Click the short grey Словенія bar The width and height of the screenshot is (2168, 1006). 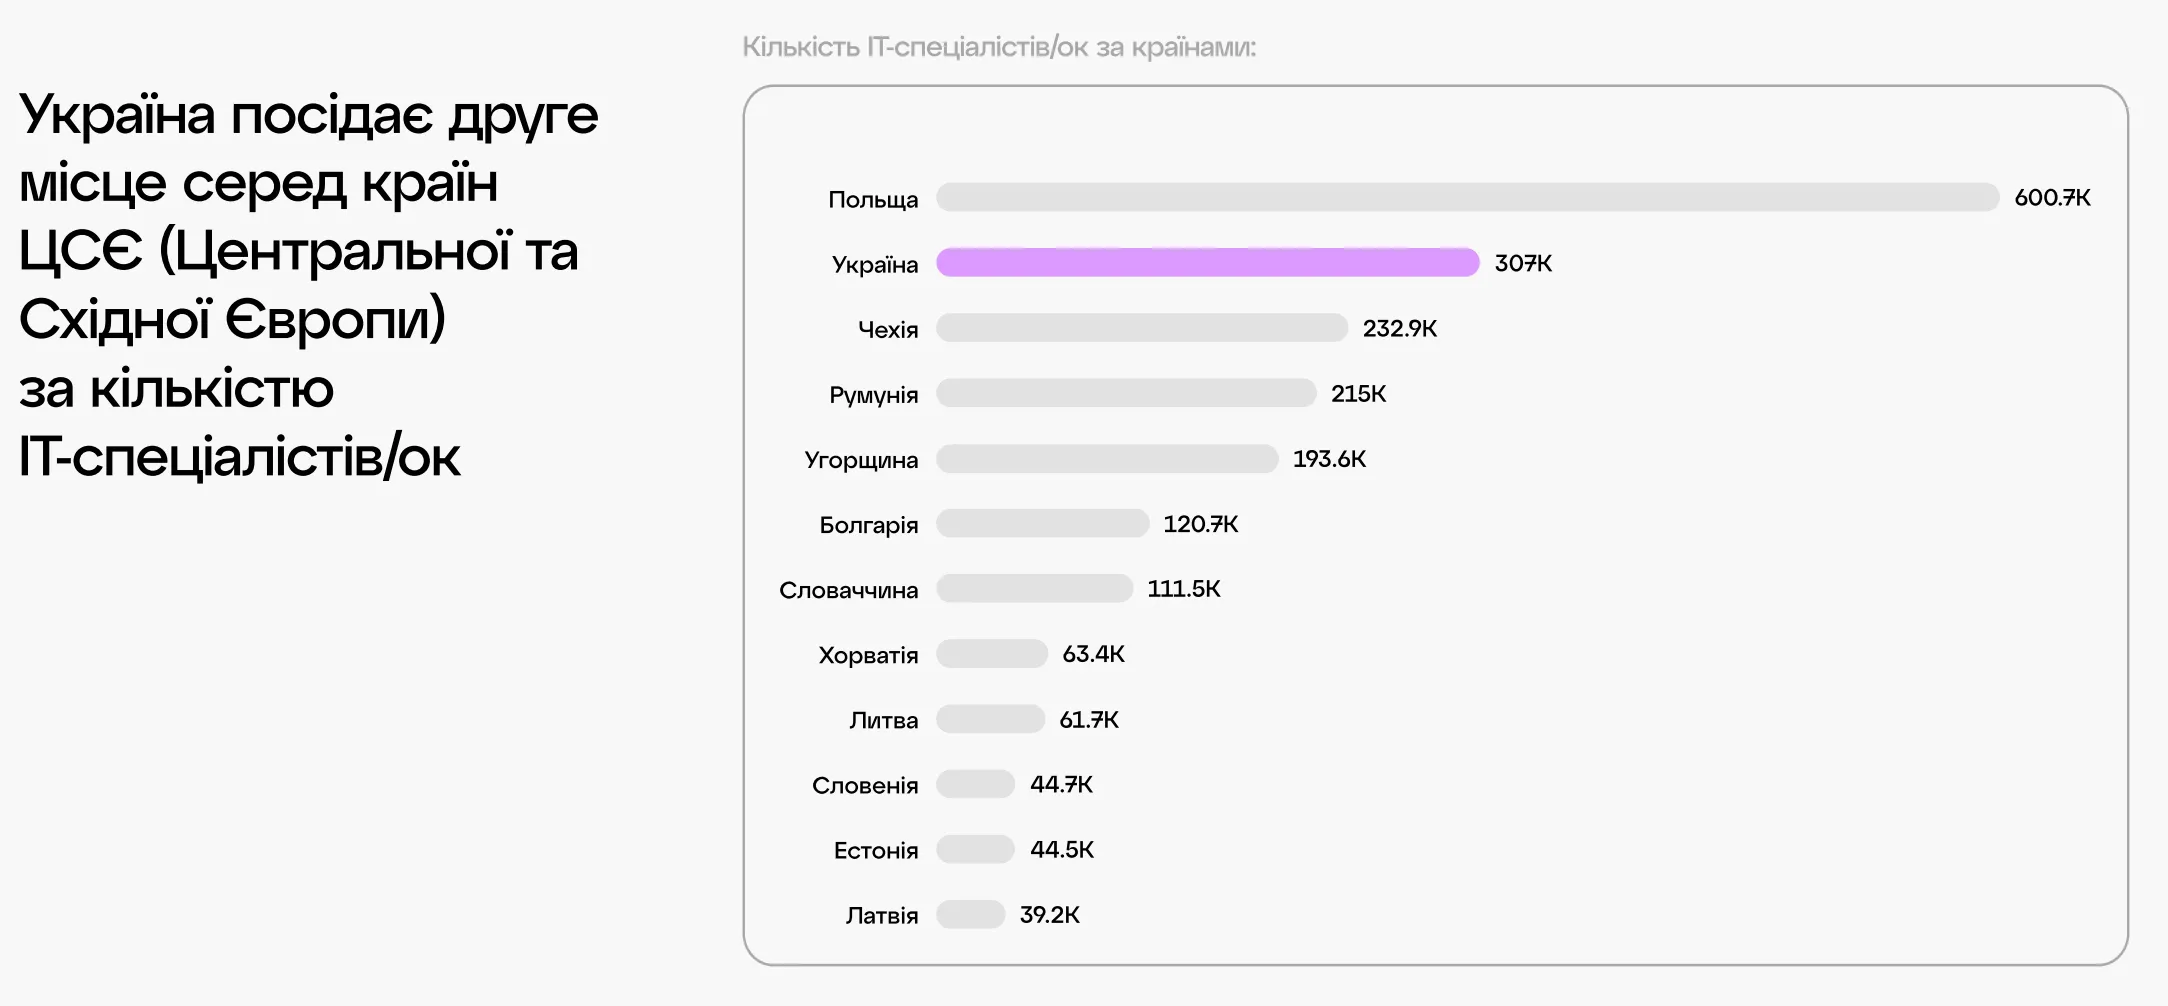[975, 784]
